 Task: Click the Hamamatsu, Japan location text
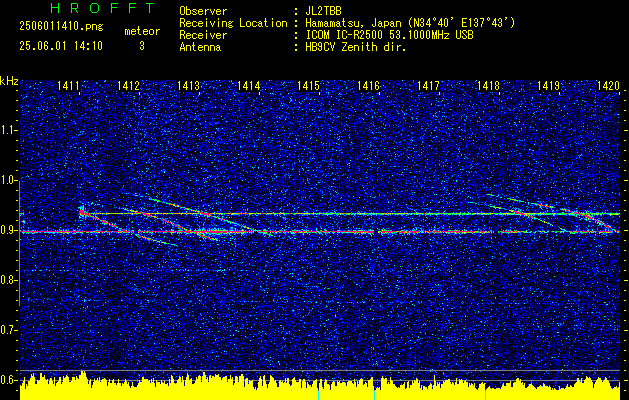(x=410, y=23)
